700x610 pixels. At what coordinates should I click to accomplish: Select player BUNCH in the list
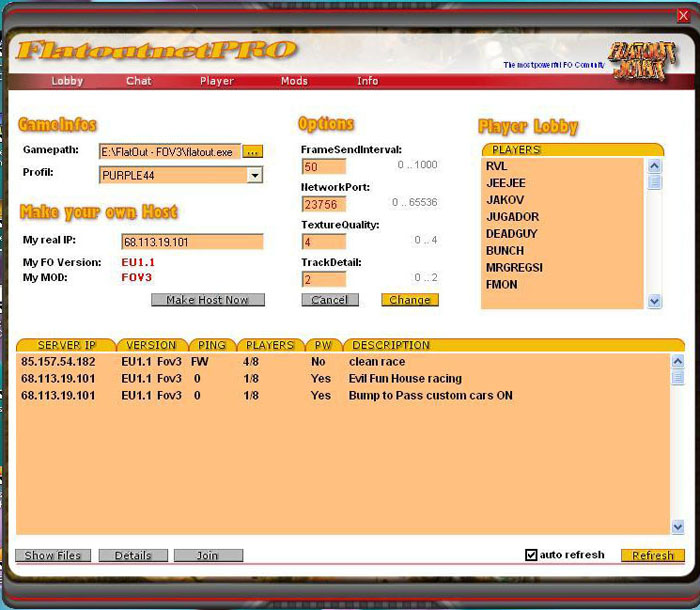(562, 251)
